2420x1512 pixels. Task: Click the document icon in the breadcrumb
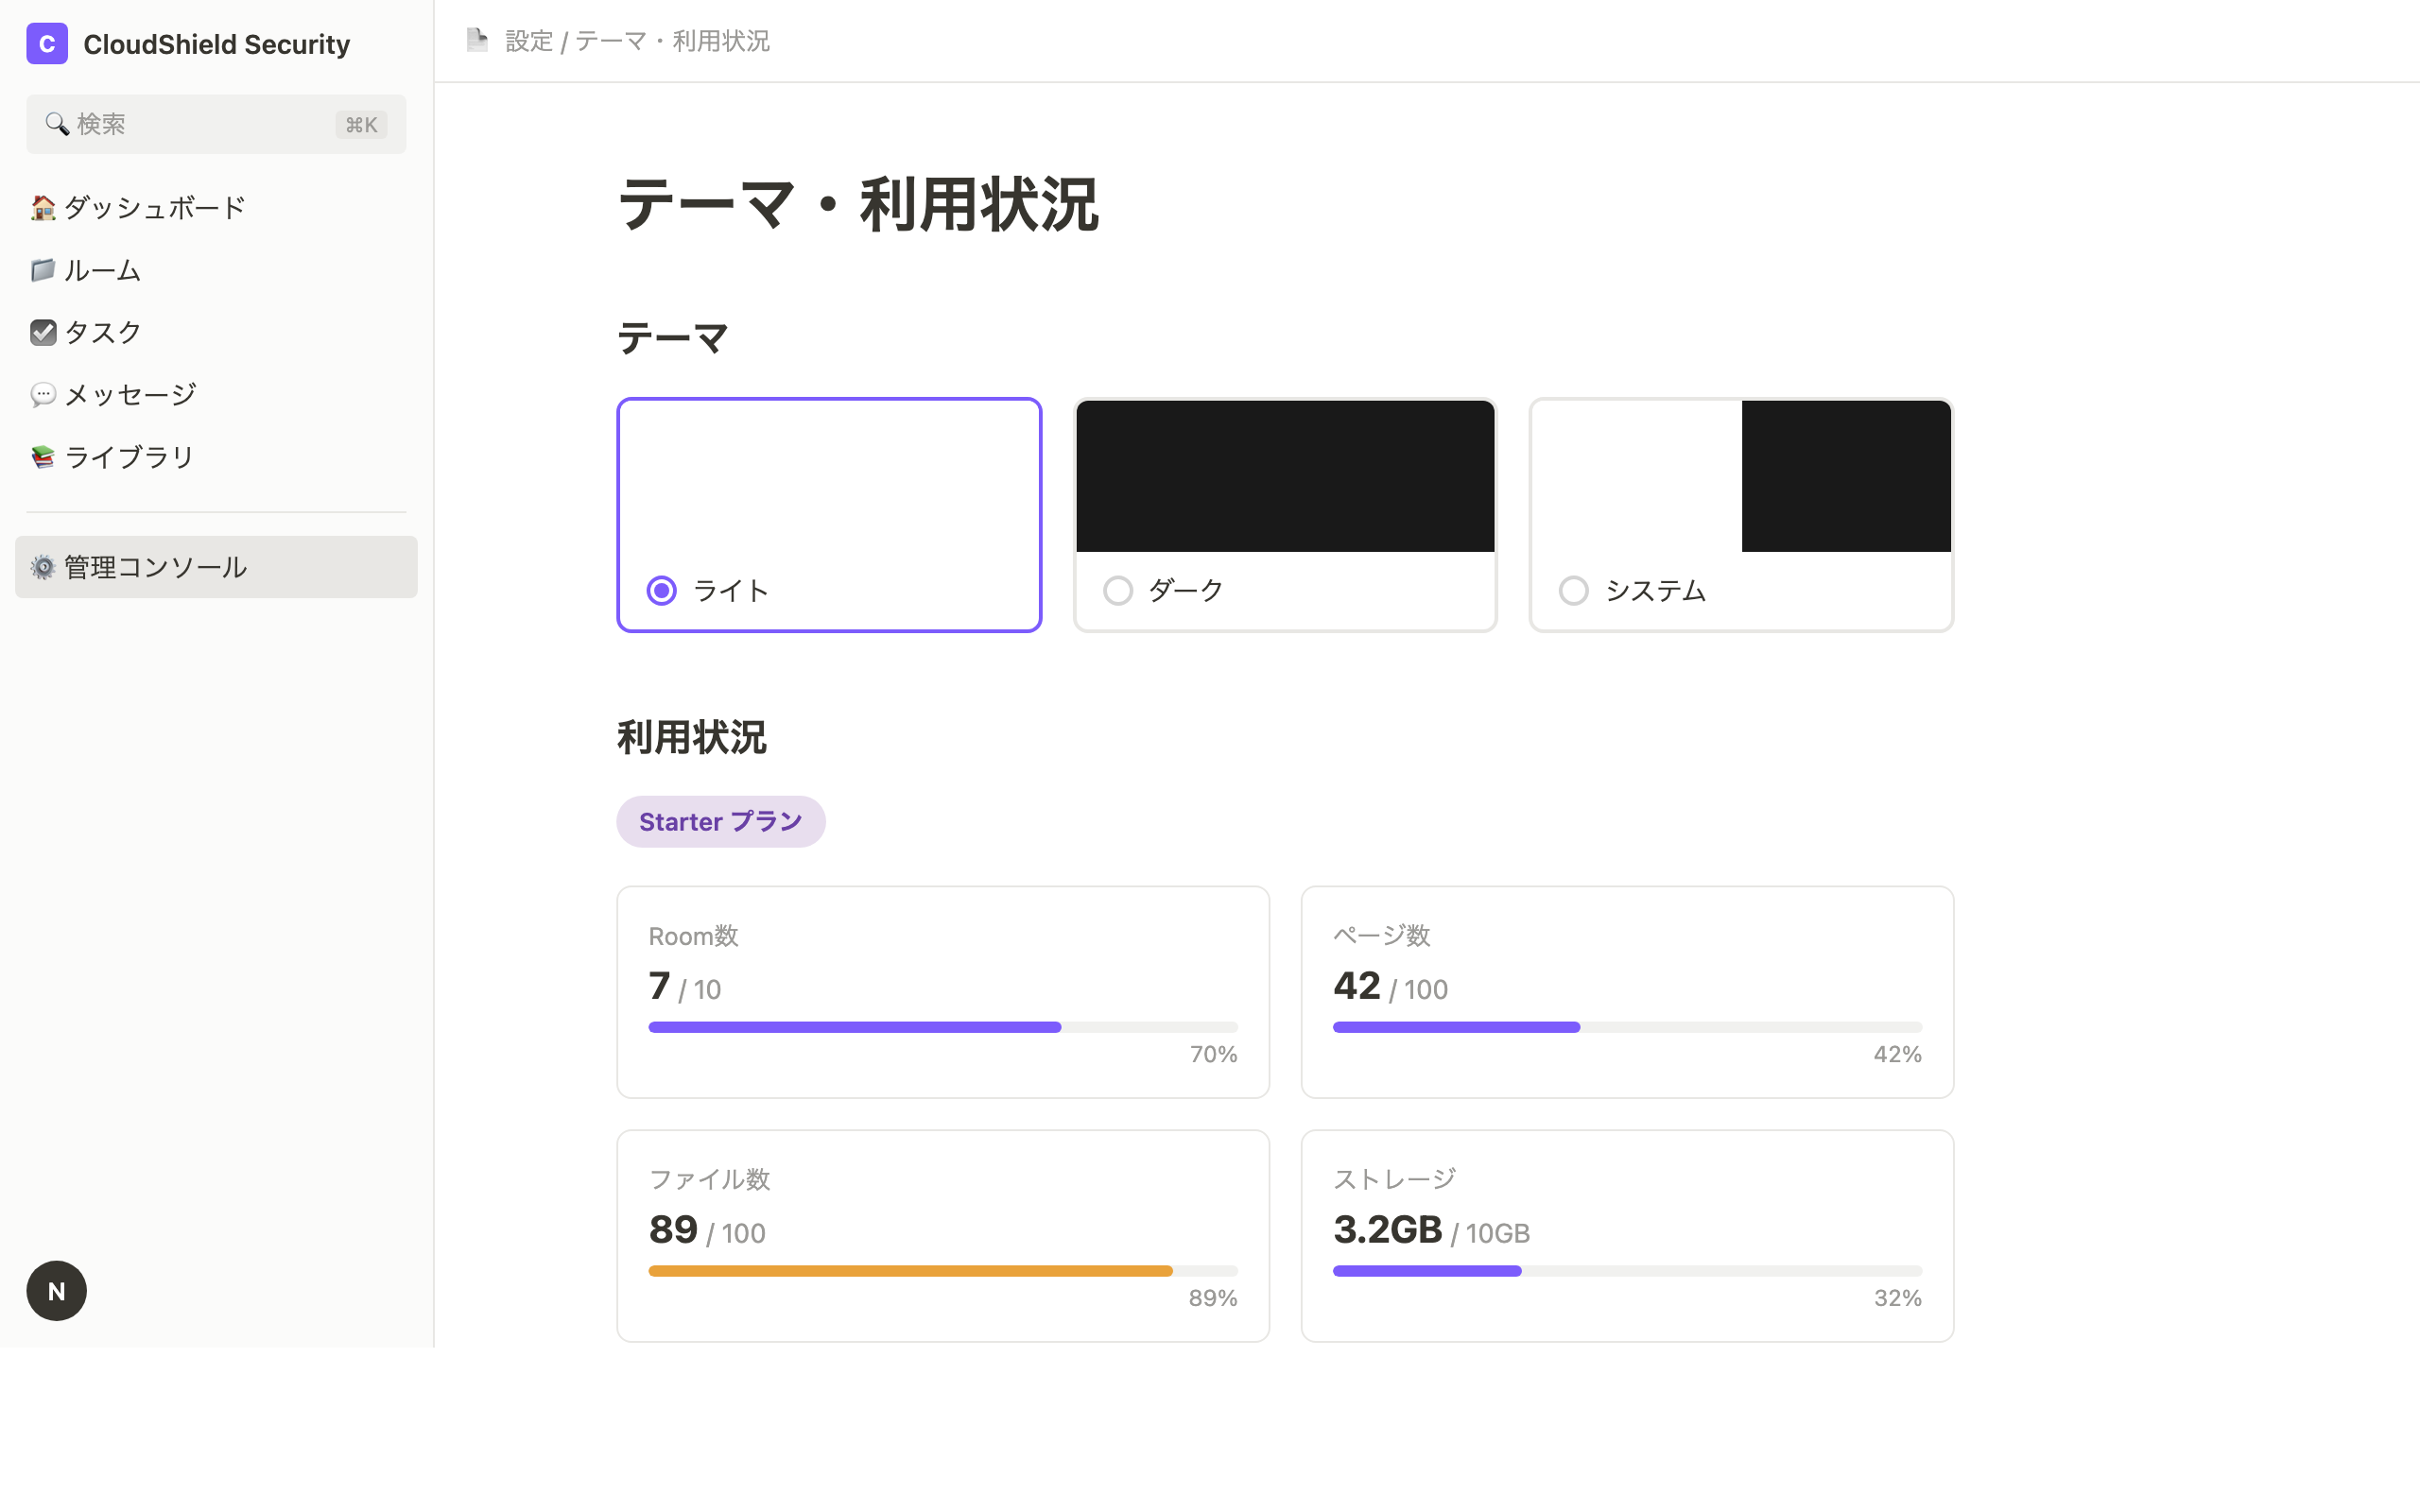(478, 40)
